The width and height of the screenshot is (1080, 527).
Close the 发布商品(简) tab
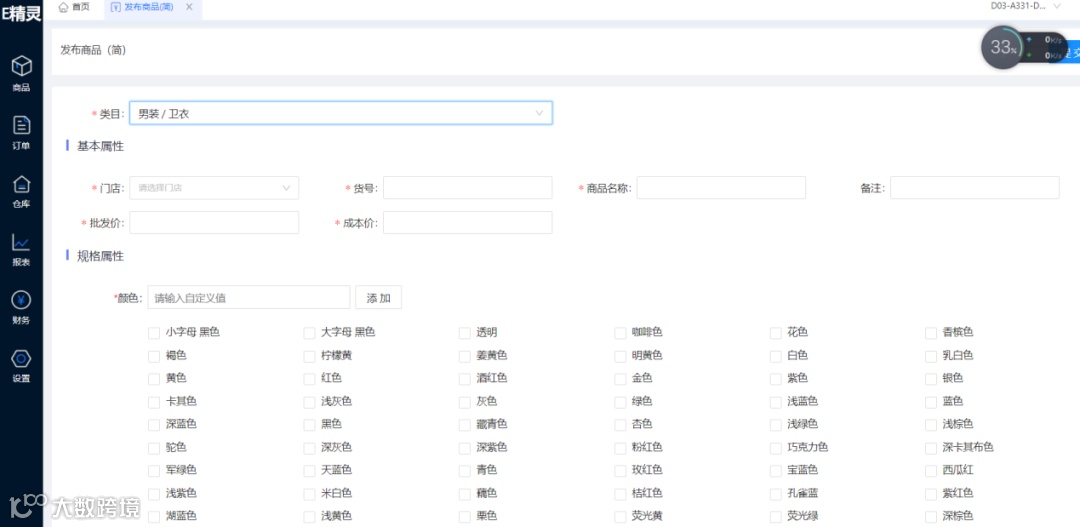click(189, 7)
